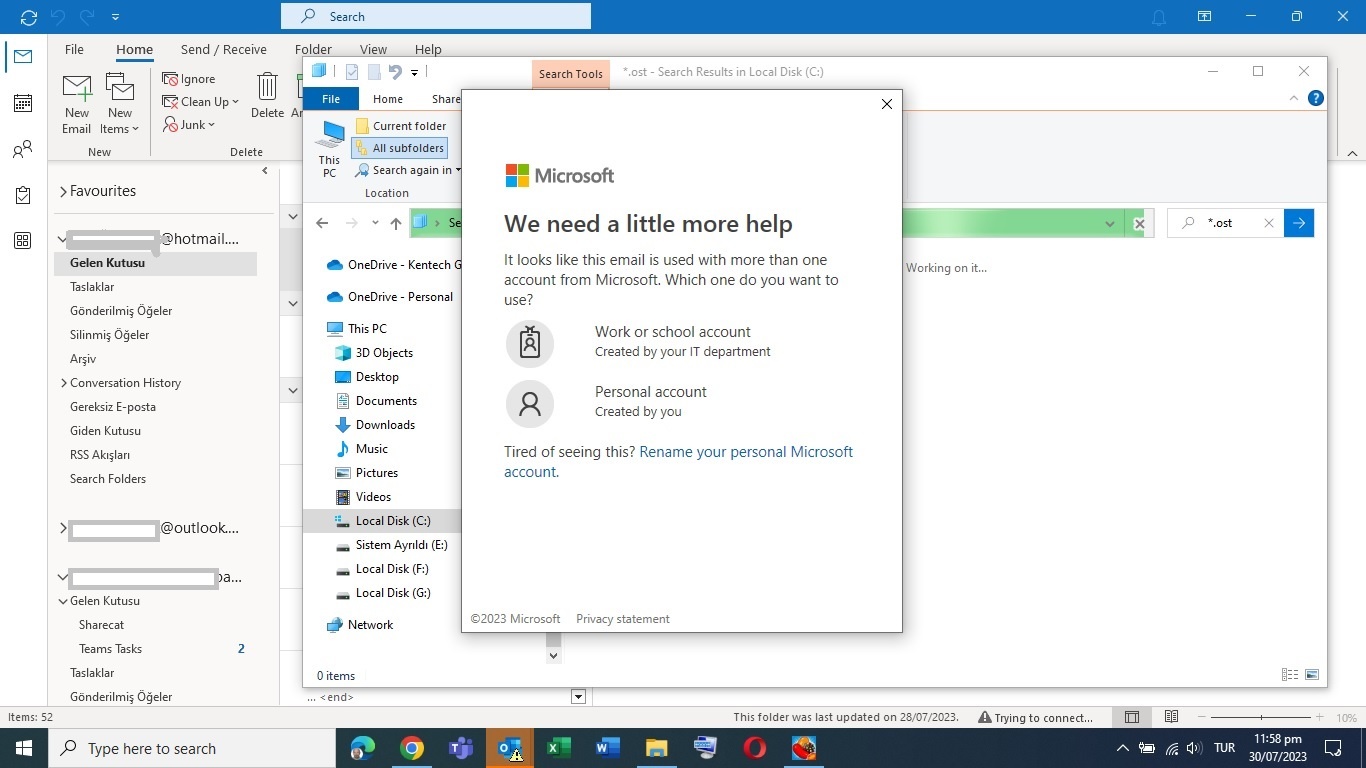This screenshot has height=768, width=1366.
Task: Open the Clean Up dropdown
Action: pyautogui.click(x=200, y=102)
